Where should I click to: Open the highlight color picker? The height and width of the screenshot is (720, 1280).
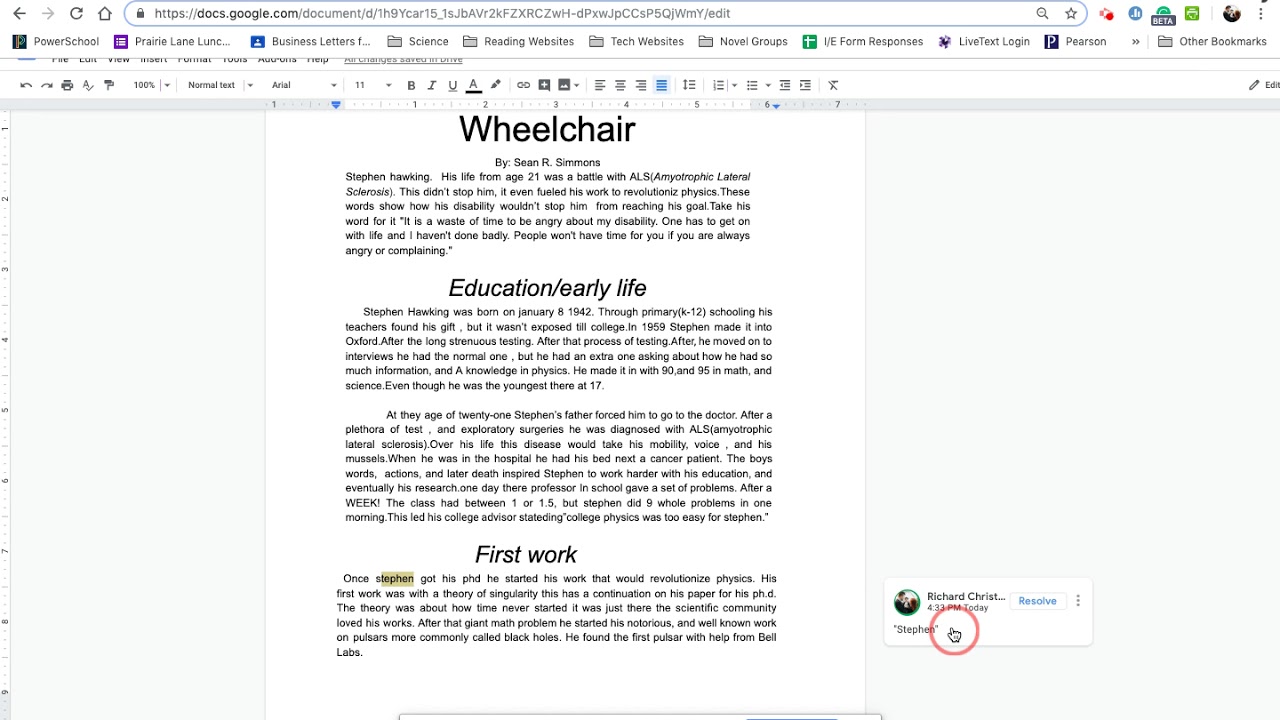[495, 85]
